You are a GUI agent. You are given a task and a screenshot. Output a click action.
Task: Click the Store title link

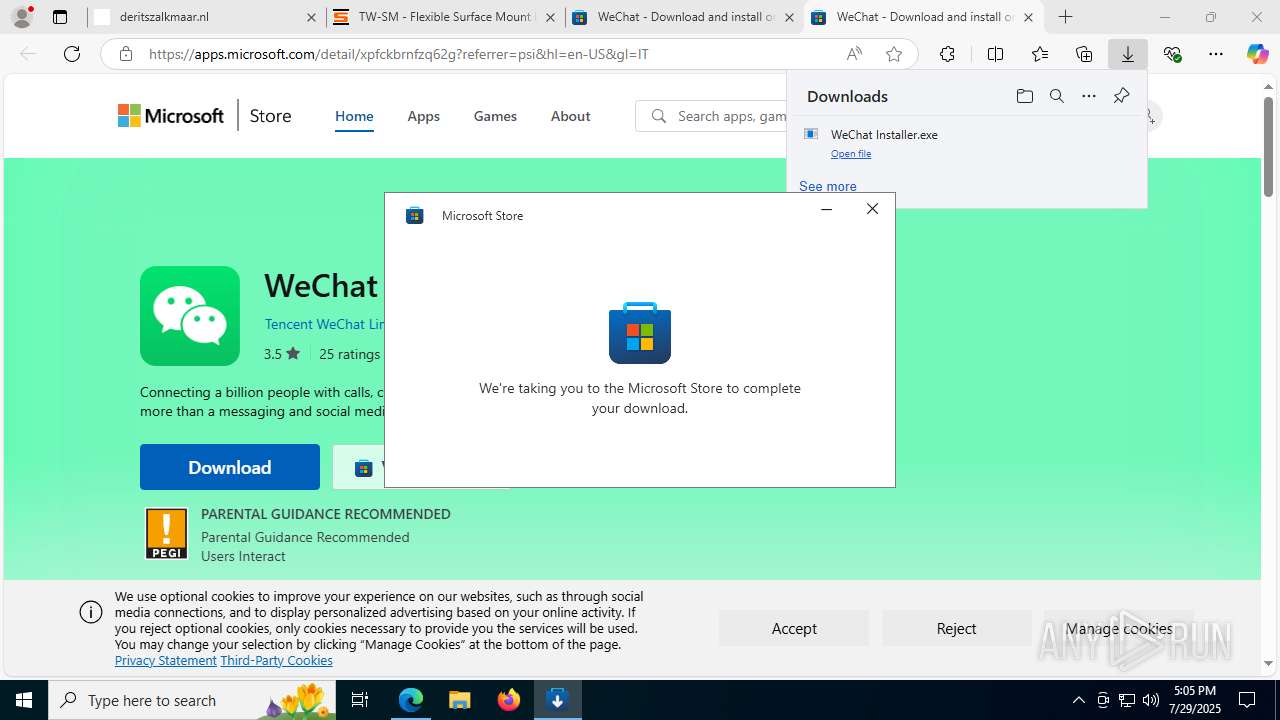(x=270, y=116)
